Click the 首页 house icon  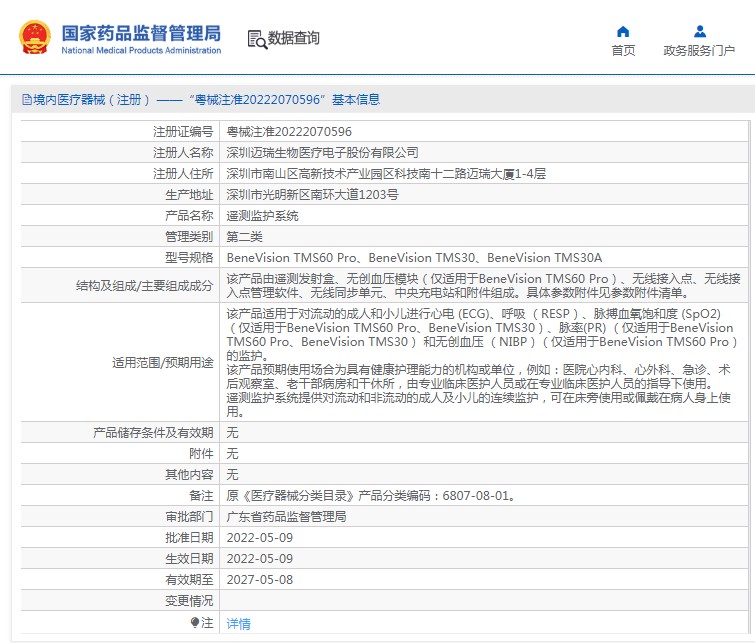pos(623,31)
